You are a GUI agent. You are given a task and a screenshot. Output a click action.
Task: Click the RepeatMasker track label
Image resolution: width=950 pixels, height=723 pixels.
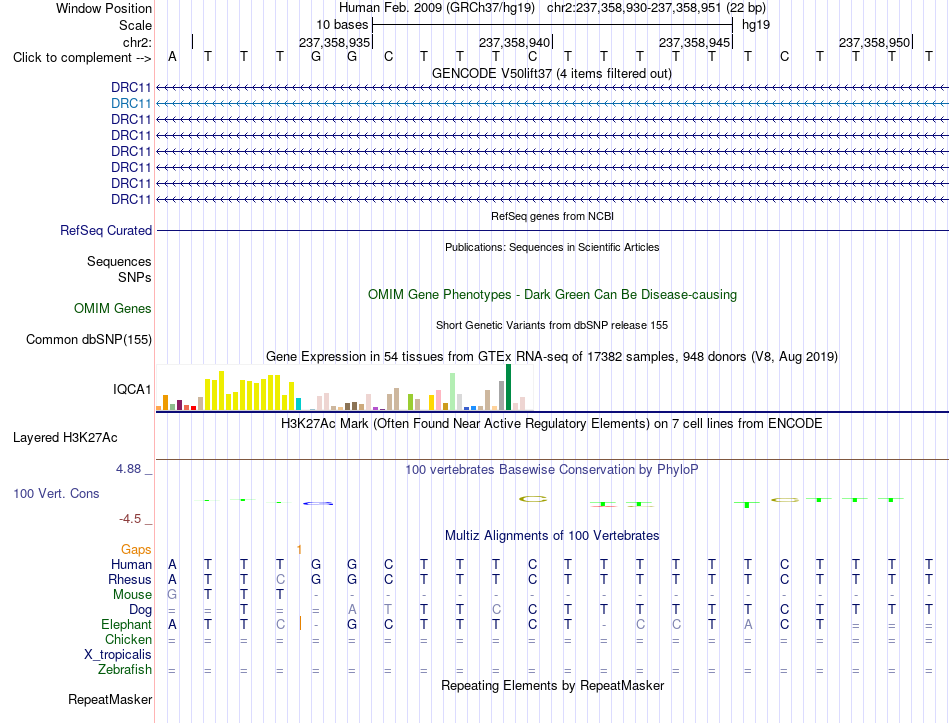(110, 699)
